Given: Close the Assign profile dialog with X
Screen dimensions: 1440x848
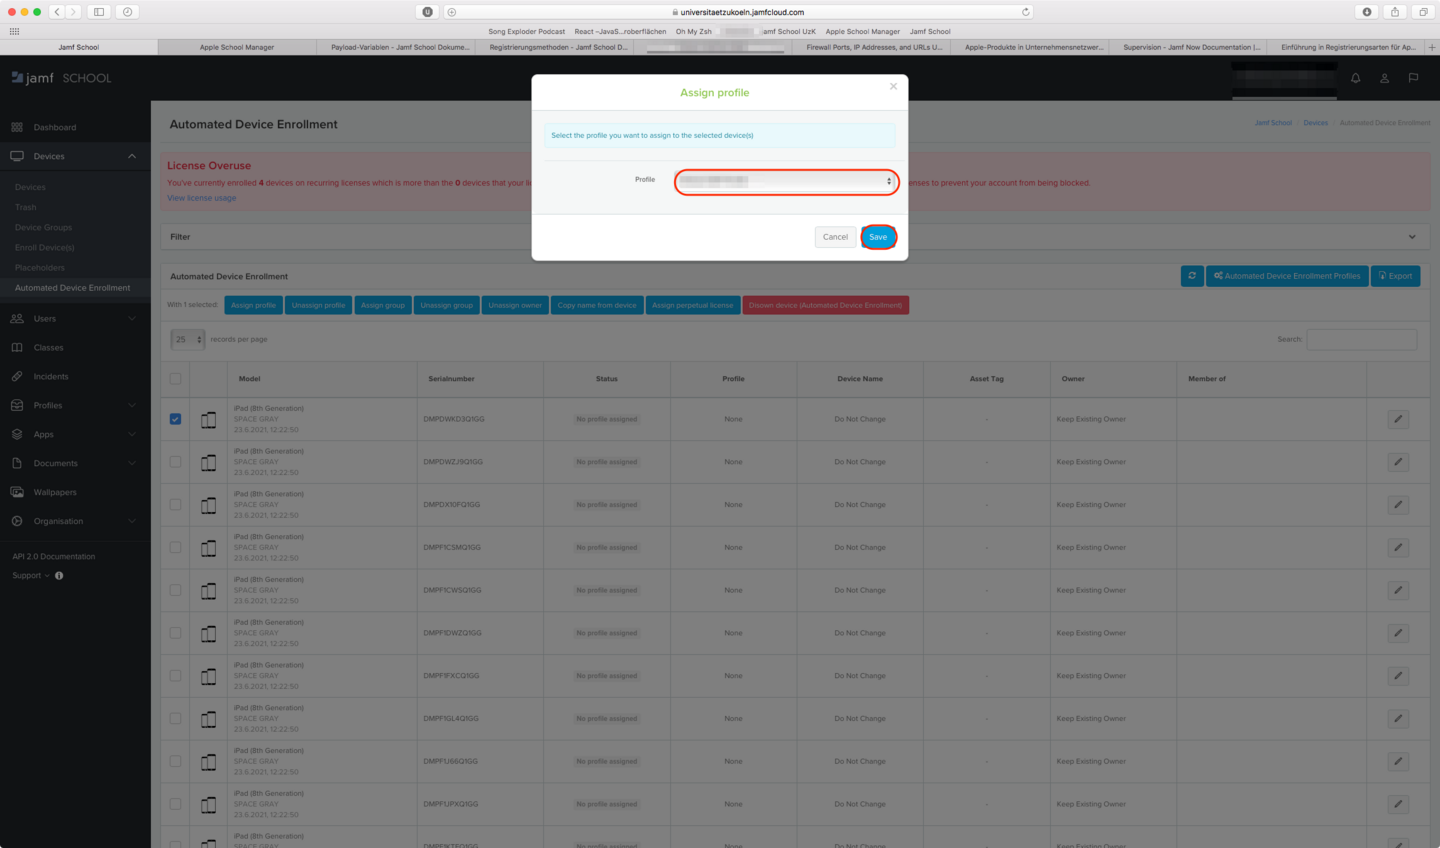Looking at the screenshot, I should tap(893, 86).
